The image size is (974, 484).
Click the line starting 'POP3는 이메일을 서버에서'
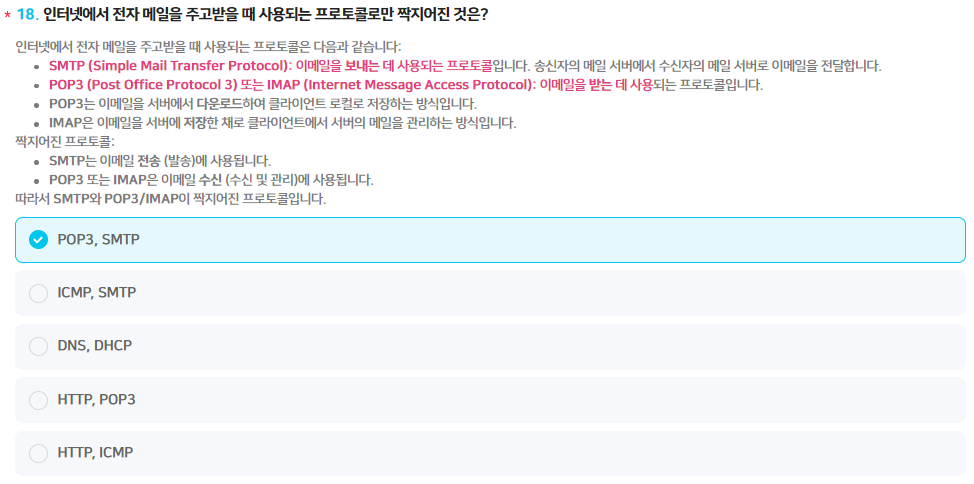[x=263, y=104]
